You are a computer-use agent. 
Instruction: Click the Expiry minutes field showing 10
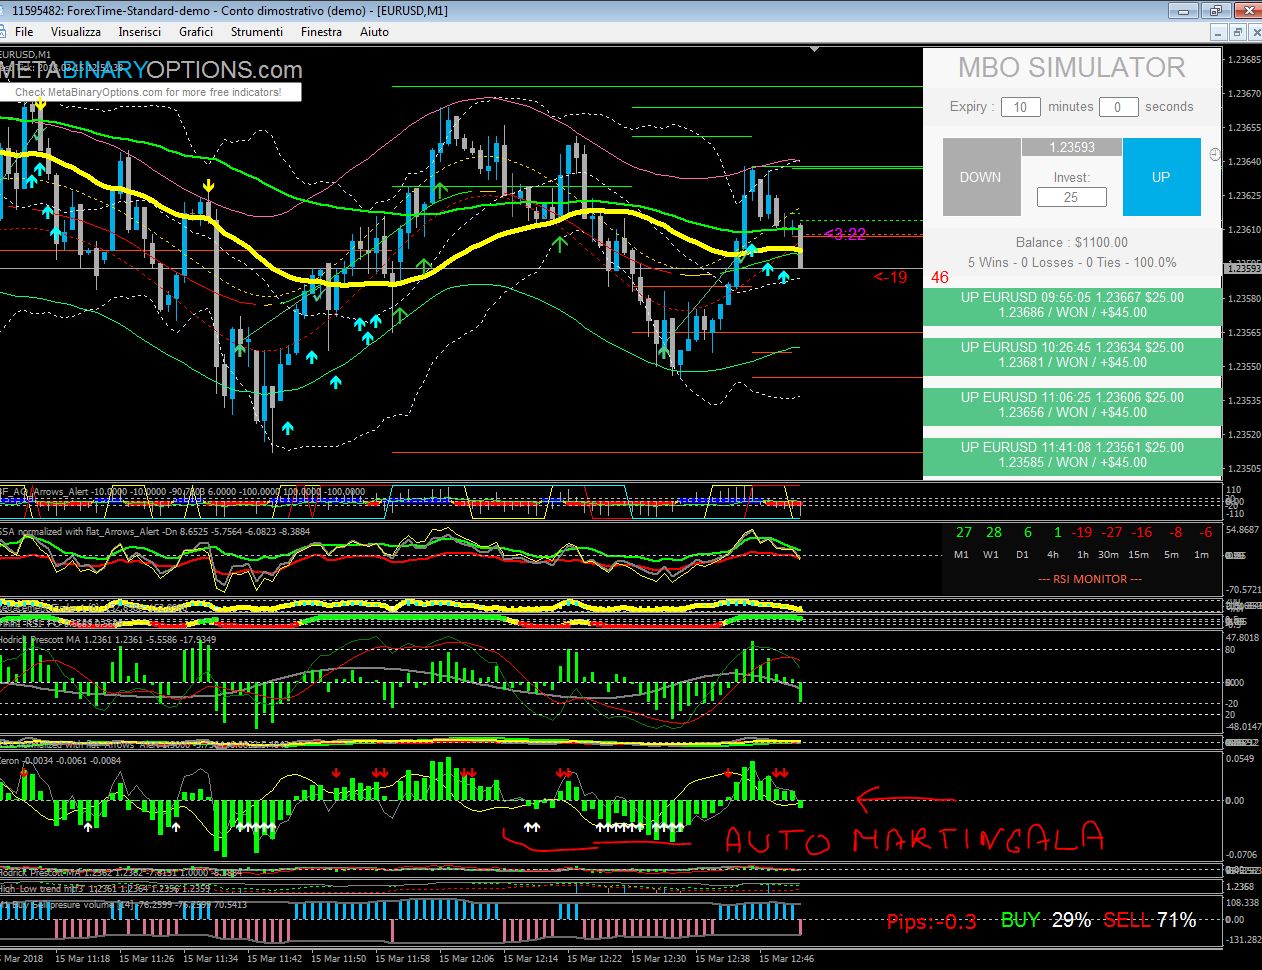[x=1020, y=107]
